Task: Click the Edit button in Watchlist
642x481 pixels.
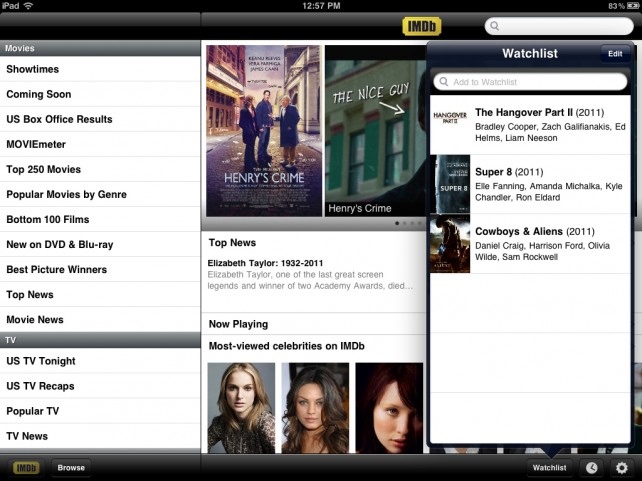Action: tap(615, 54)
